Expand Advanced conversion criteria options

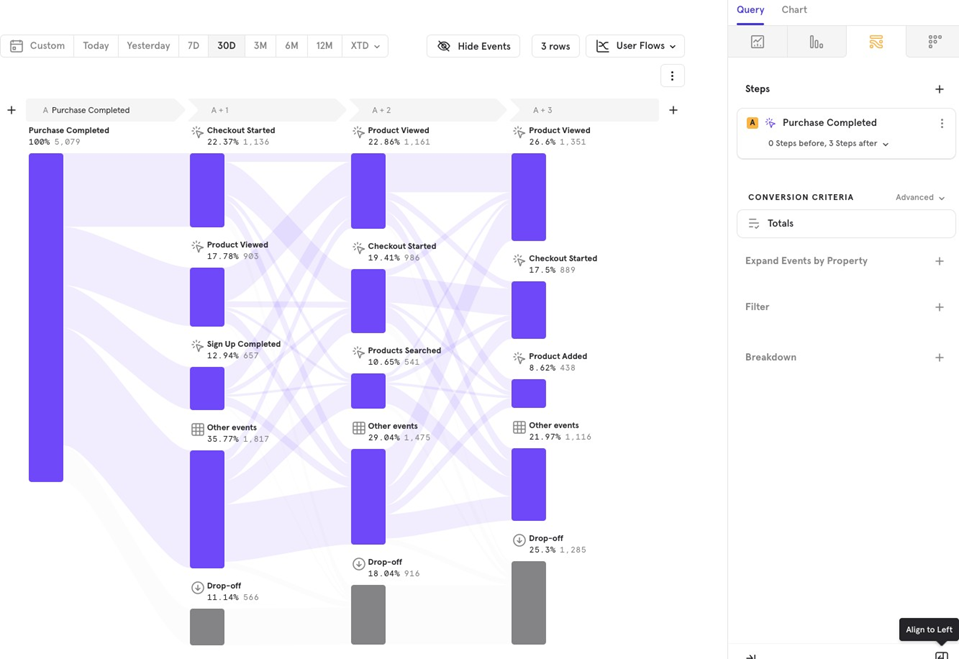920,197
